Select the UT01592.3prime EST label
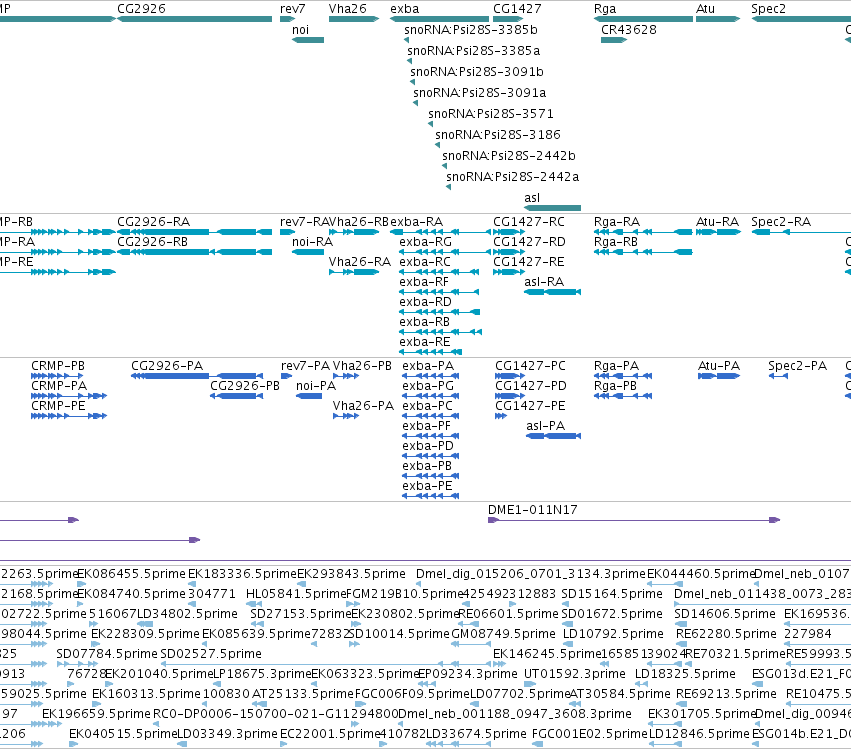Viewport: 851px width, 749px height. pyautogui.click(x=575, y=674)
